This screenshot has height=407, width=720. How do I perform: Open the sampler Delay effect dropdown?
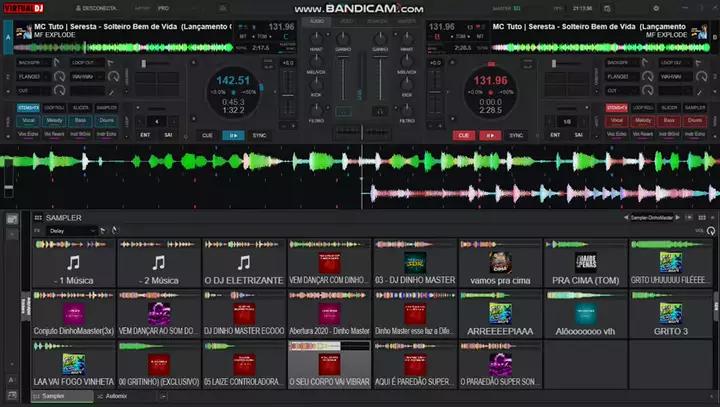[x=71, y=231]
